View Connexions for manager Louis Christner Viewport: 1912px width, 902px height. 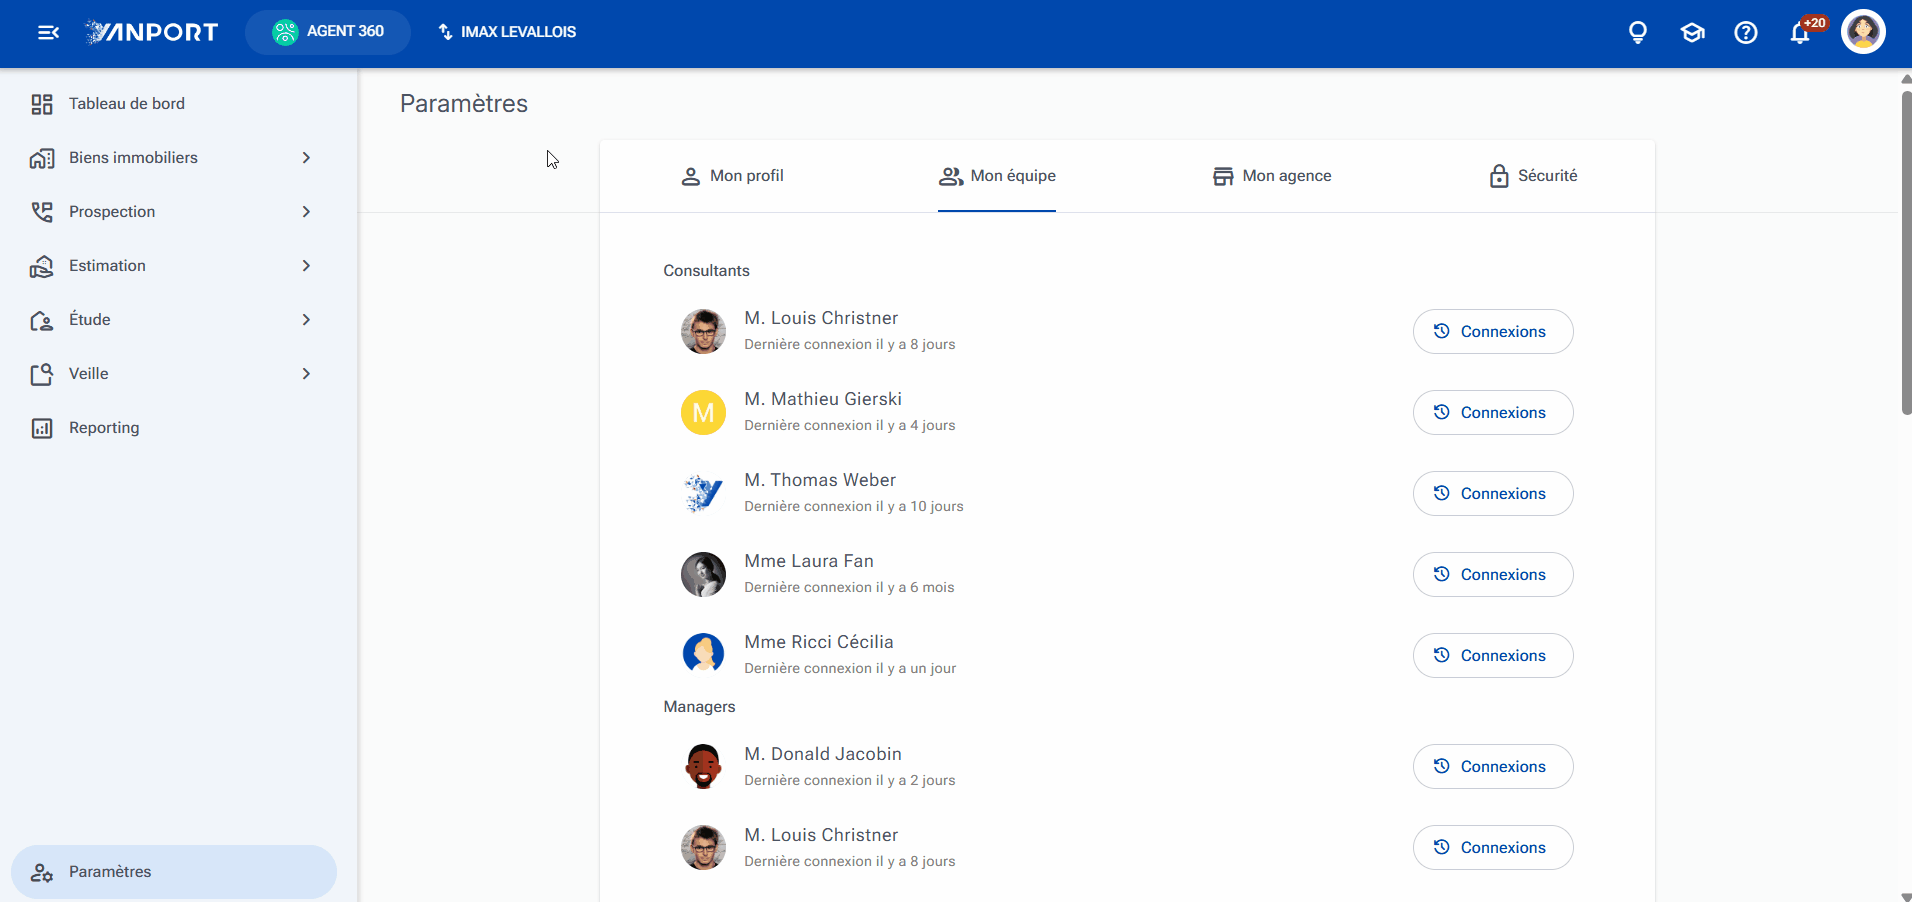[x=1493, y=848]
